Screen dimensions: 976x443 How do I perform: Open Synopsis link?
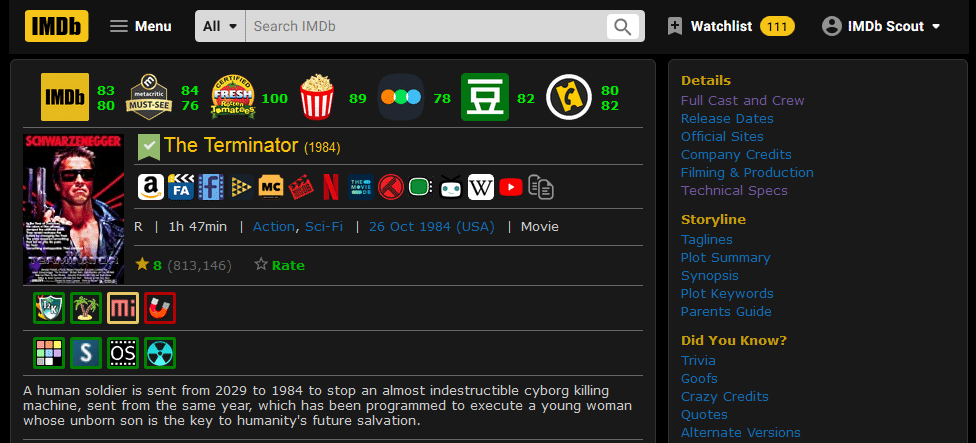point(710,276)
